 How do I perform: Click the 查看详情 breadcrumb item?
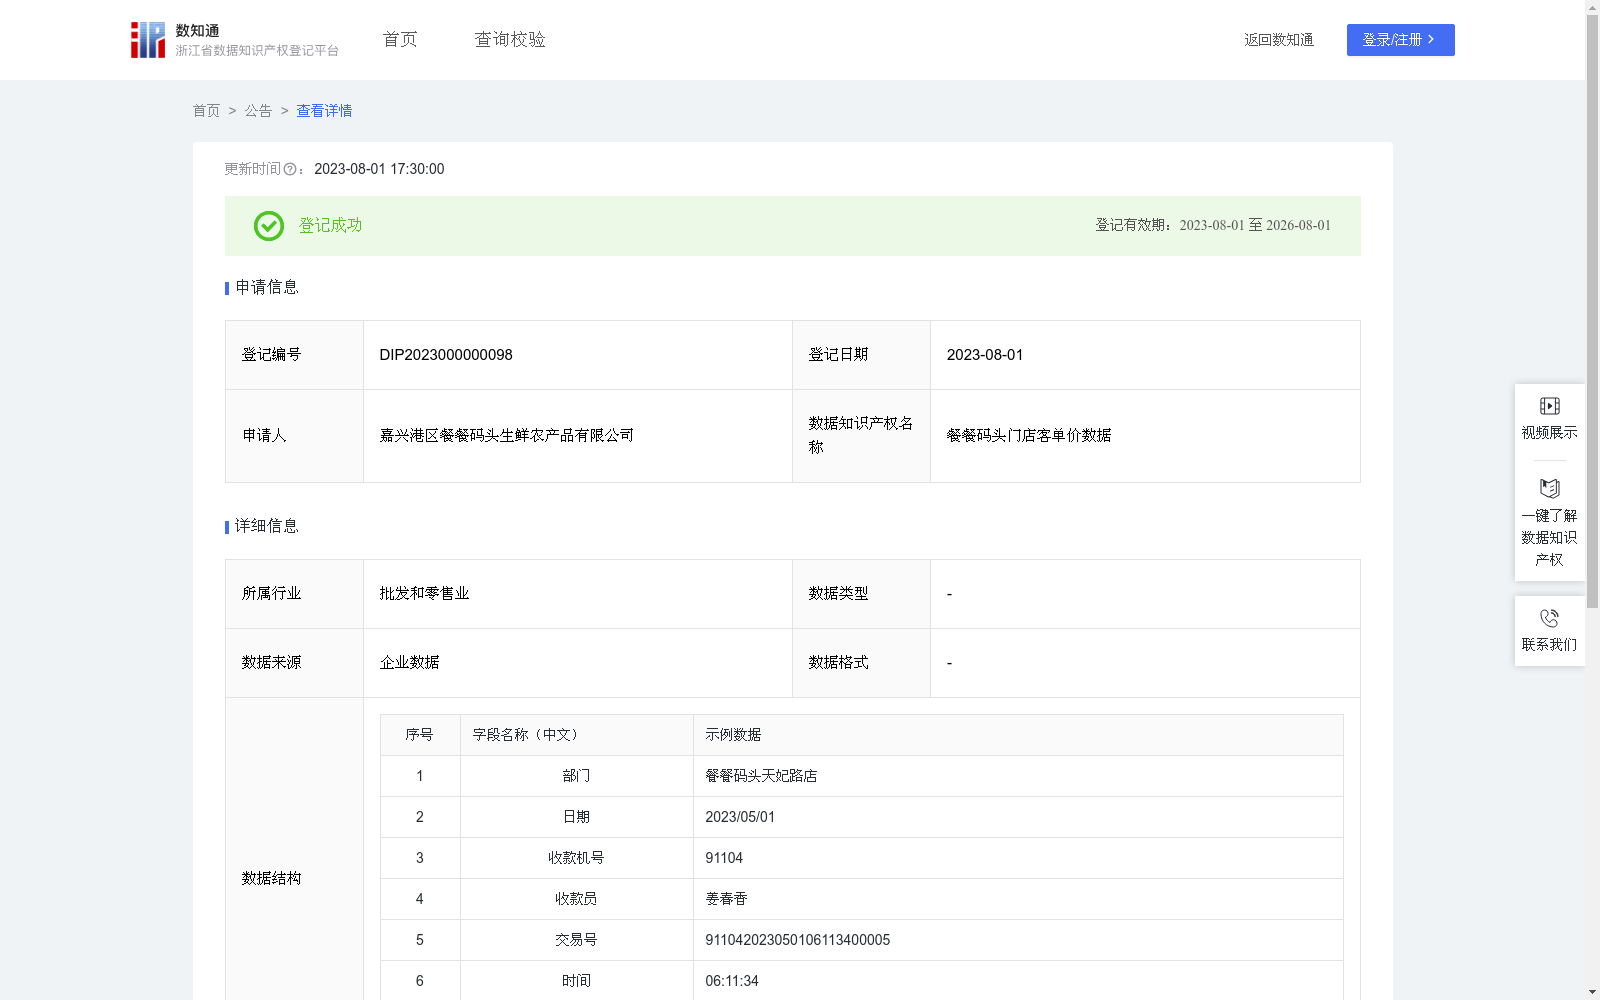point(324,111)
